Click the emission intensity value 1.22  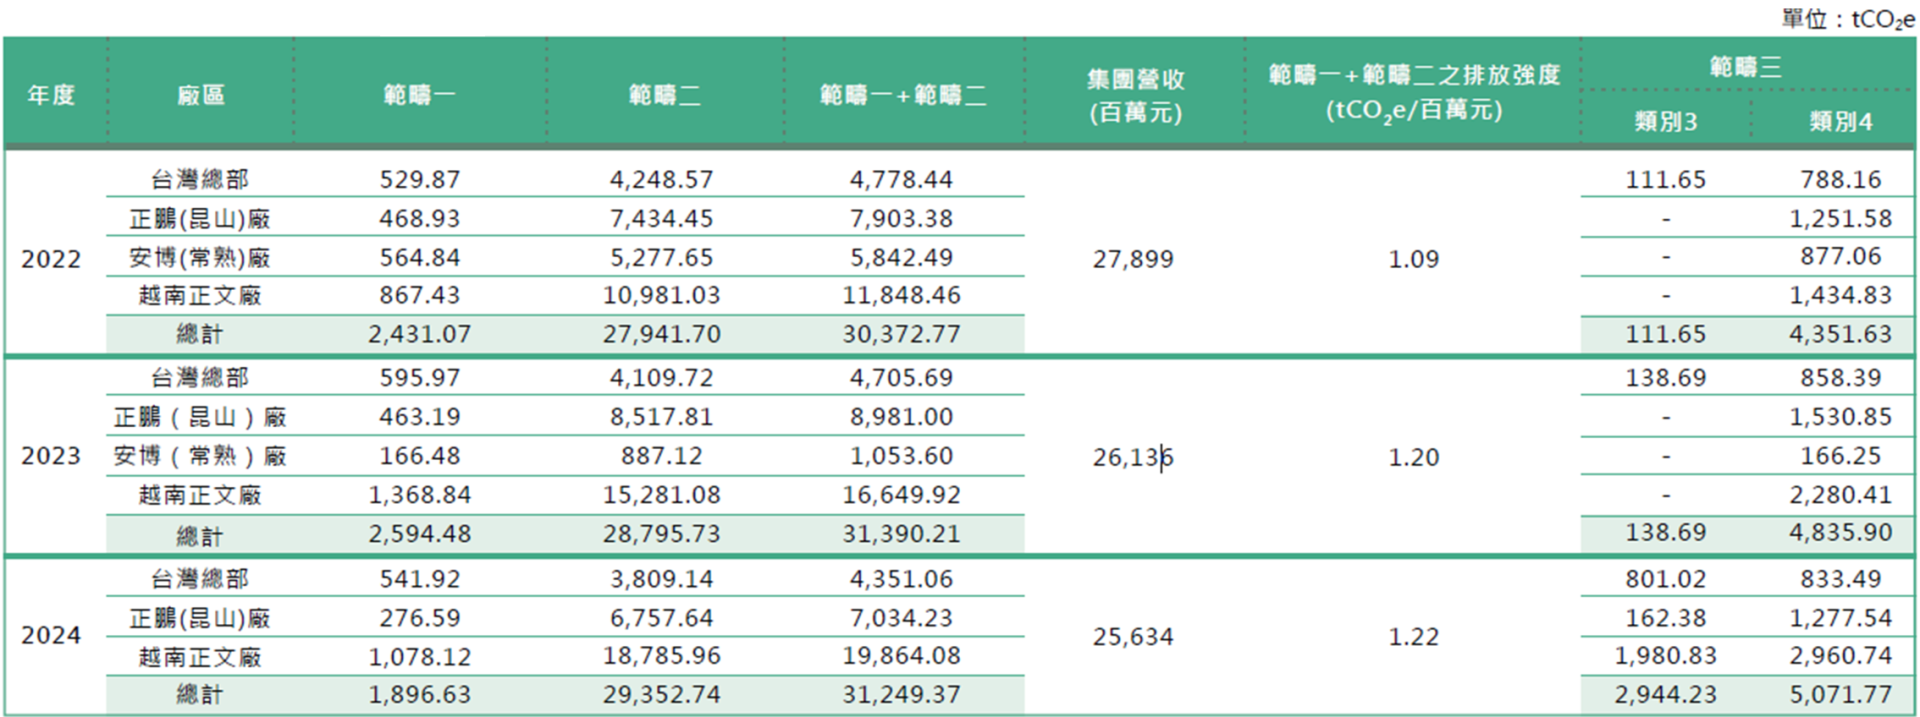coord(1413,637)
